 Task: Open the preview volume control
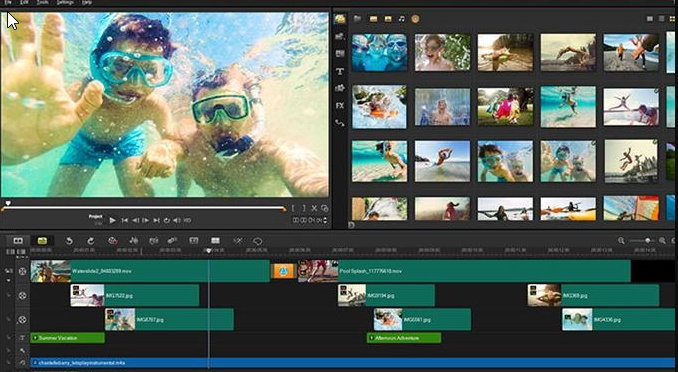point(177,220)
